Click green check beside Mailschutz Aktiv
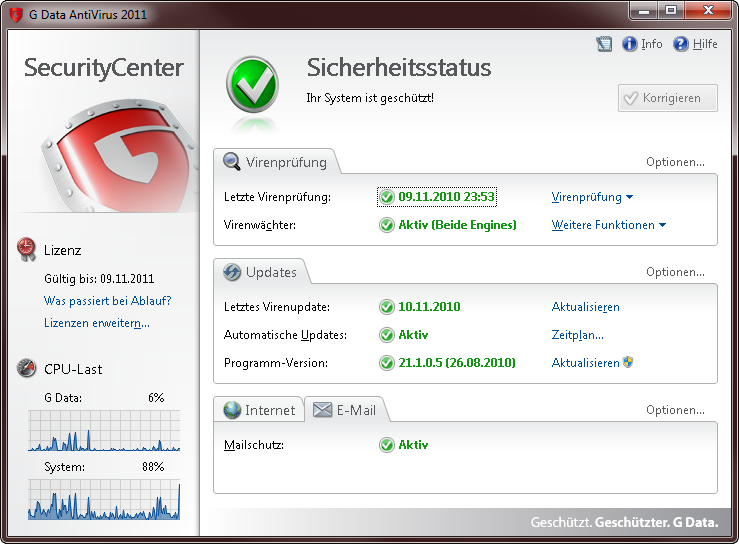 tap(387, 445)
